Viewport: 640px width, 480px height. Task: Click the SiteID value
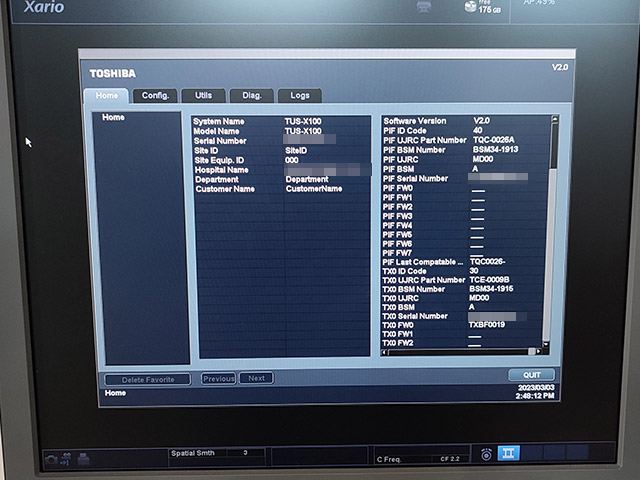tap(296, 151)
